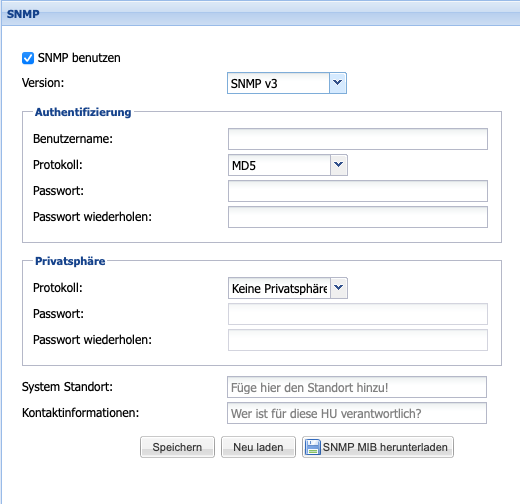
Task: Click the System Standort input field
Action: coord(357,387)
